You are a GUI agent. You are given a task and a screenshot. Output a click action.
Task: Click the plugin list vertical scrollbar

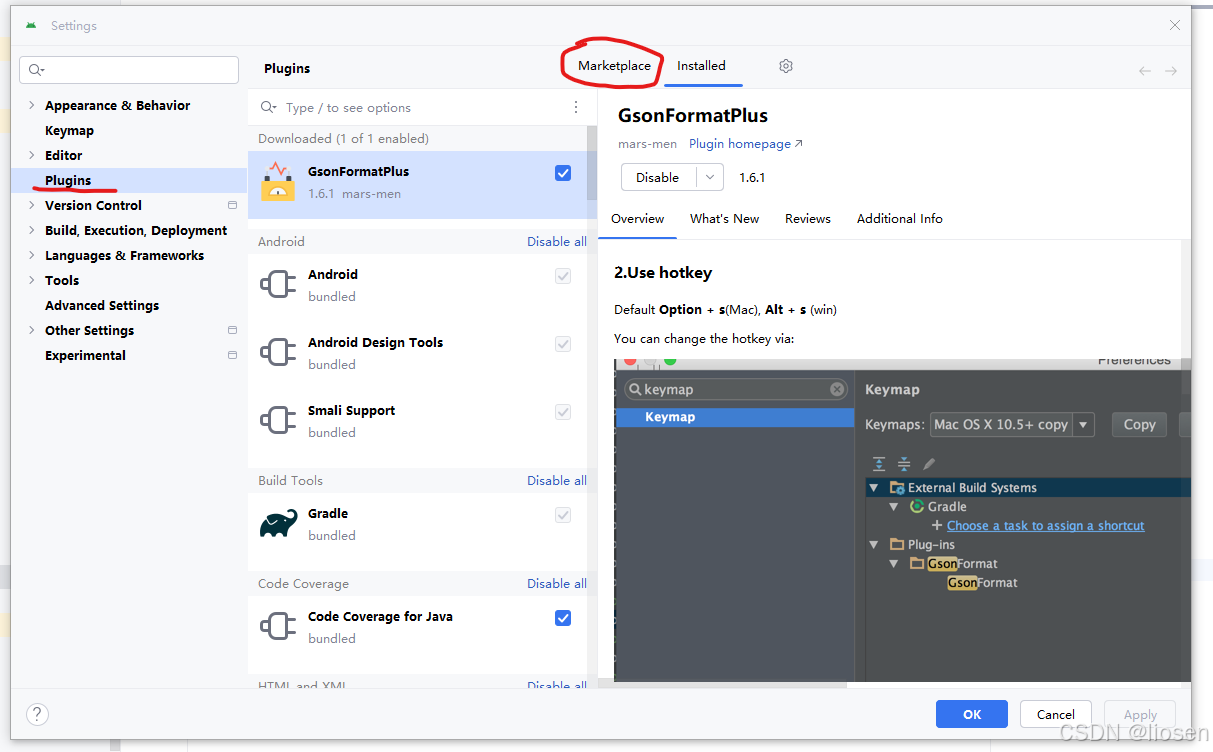pos(592,165)
